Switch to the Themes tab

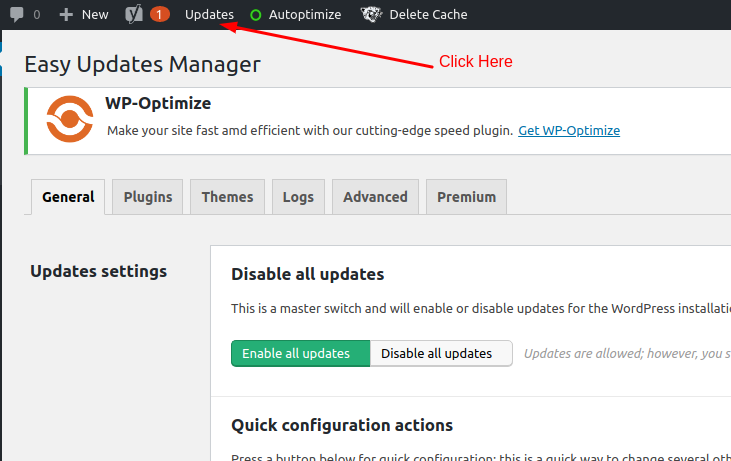228,197
